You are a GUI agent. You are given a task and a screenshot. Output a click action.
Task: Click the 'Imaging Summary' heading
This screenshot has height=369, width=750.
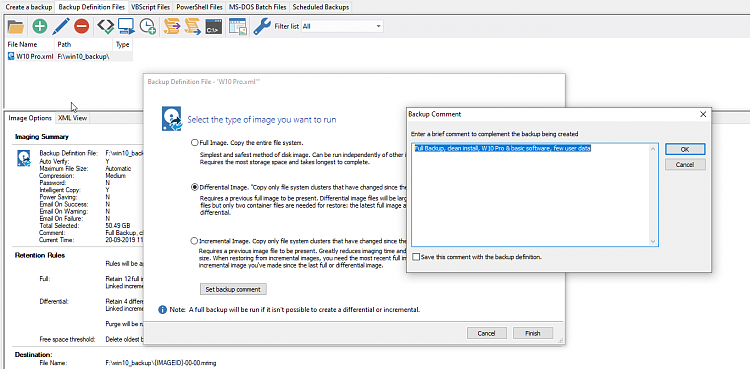(x=42, y=137)
